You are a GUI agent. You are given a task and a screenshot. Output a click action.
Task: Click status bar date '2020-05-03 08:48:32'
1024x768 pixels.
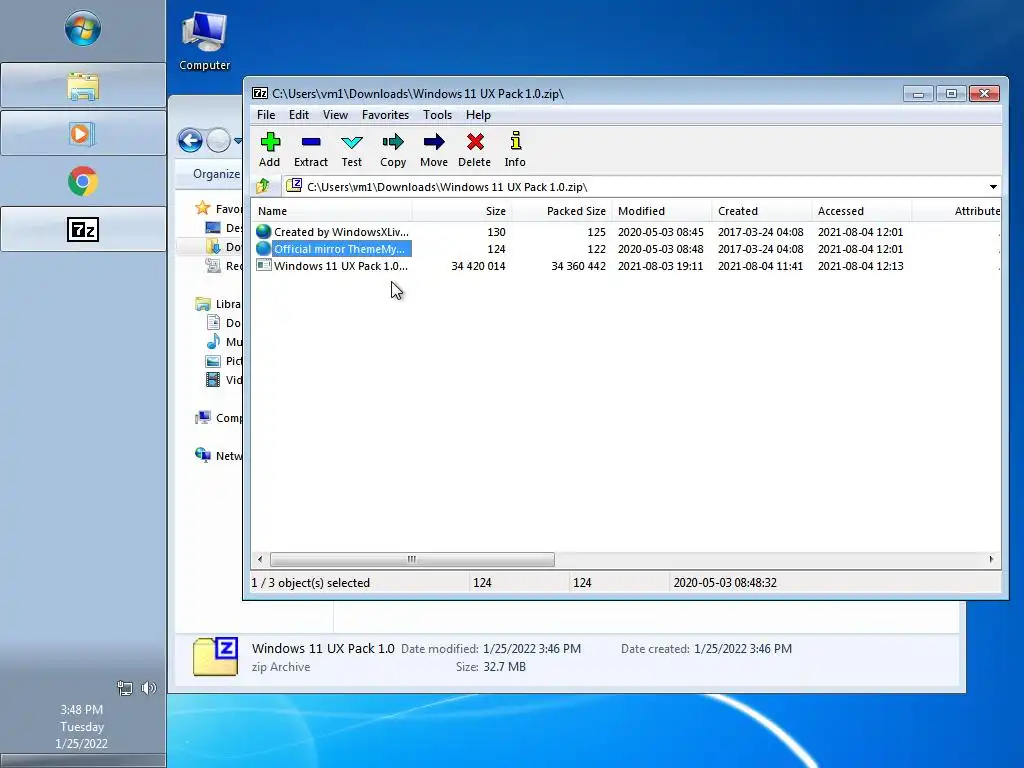pos(725,583)
